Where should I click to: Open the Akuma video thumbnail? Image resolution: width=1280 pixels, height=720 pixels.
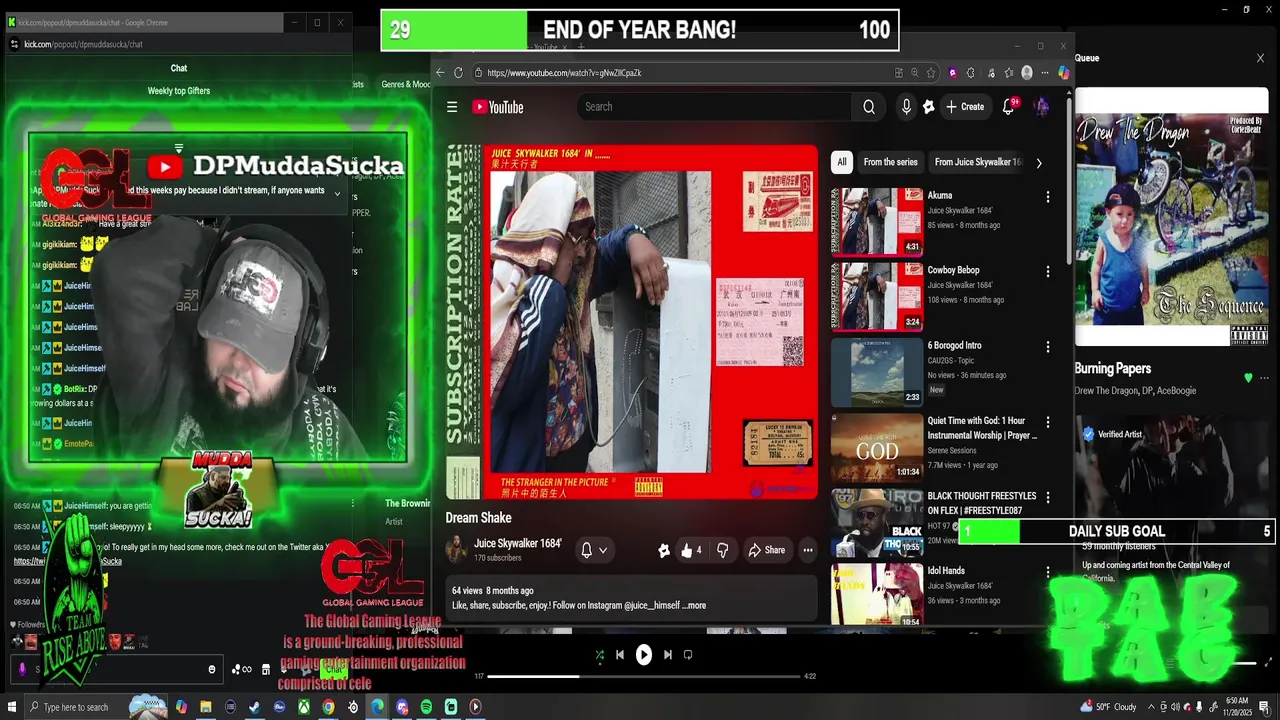click(x=877, y=222)
